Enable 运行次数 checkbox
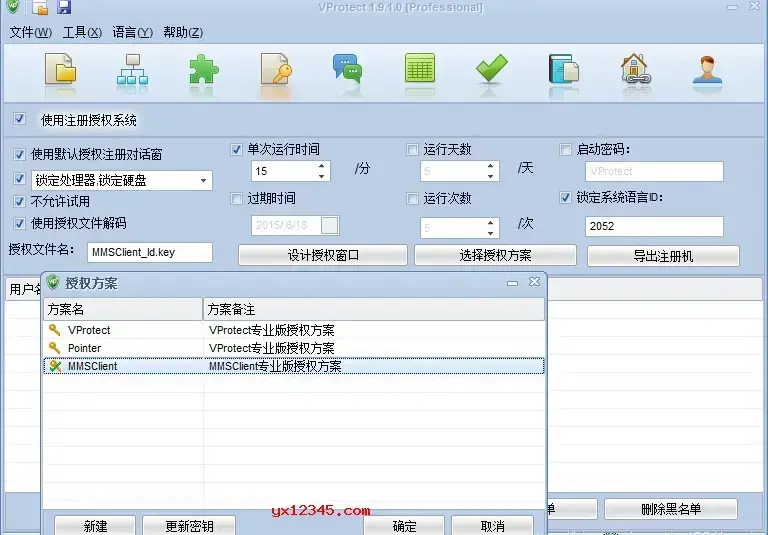 click(x=412, y=198)
